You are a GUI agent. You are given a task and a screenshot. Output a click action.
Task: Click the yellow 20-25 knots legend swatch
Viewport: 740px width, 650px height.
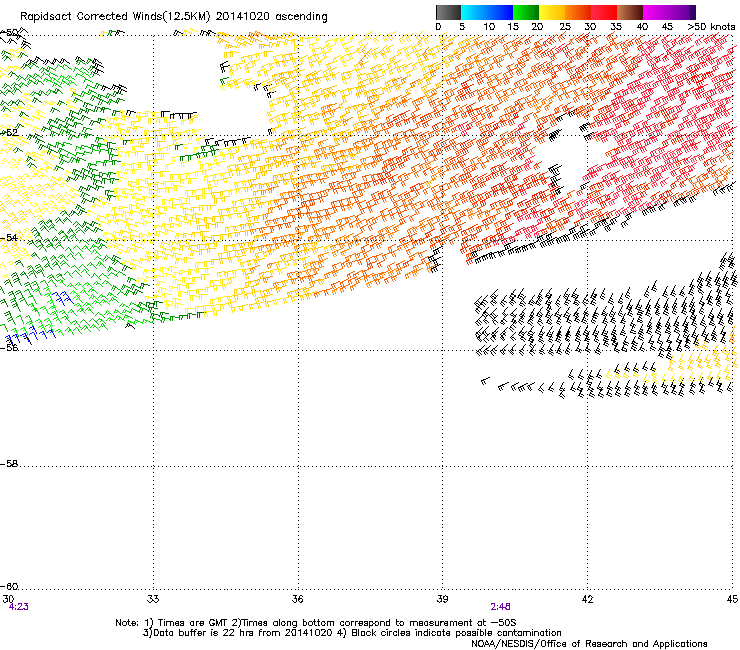click(x=552, y=12)
